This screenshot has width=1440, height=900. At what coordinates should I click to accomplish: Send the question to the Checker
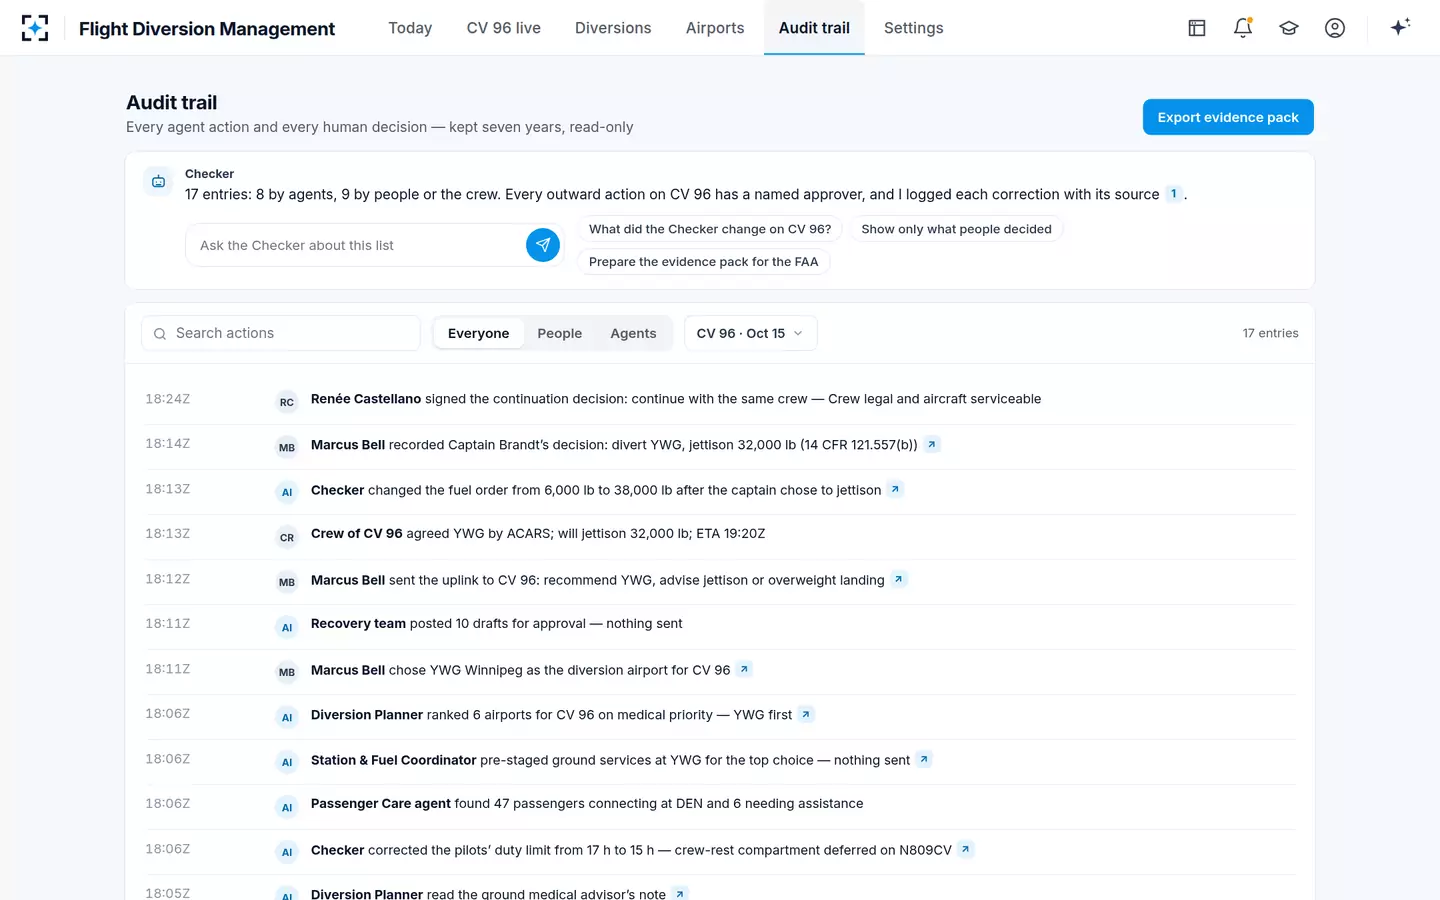543,245
